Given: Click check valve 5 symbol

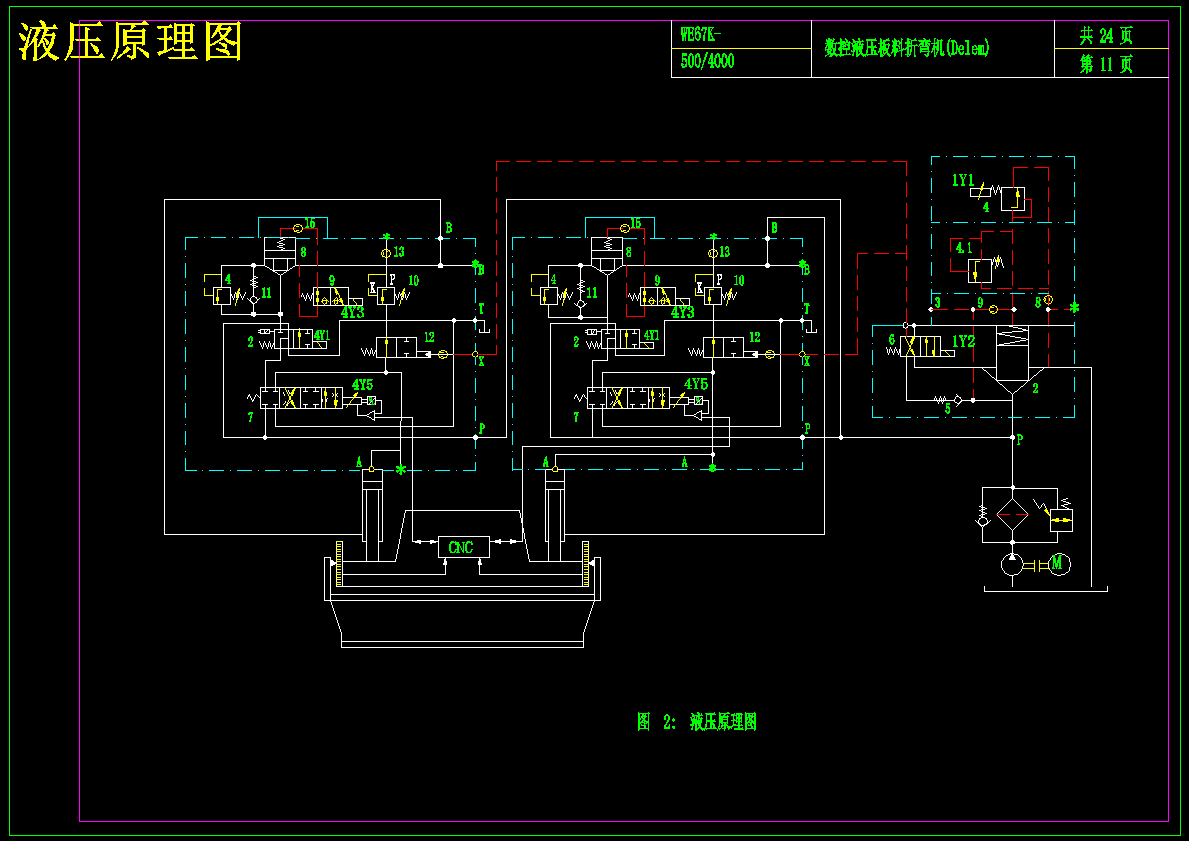Looking at the screenshot, I should (958, 400).
